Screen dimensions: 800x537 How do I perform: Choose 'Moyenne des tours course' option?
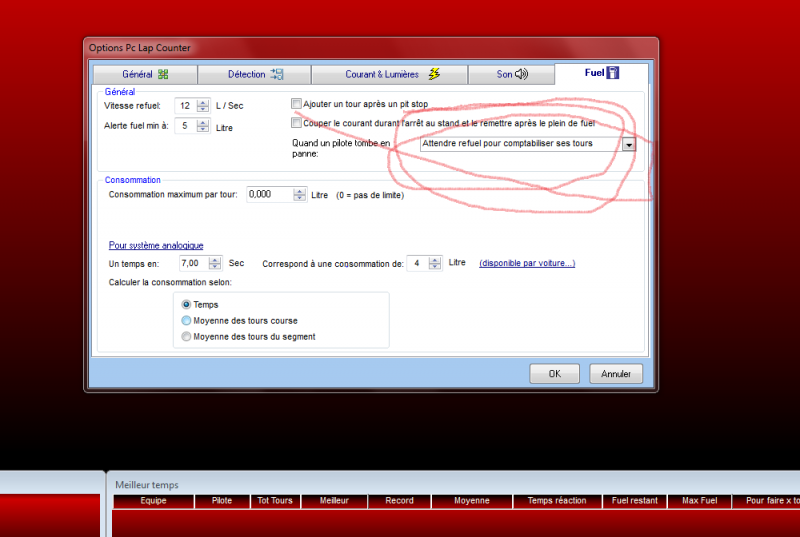coord(186,320)
